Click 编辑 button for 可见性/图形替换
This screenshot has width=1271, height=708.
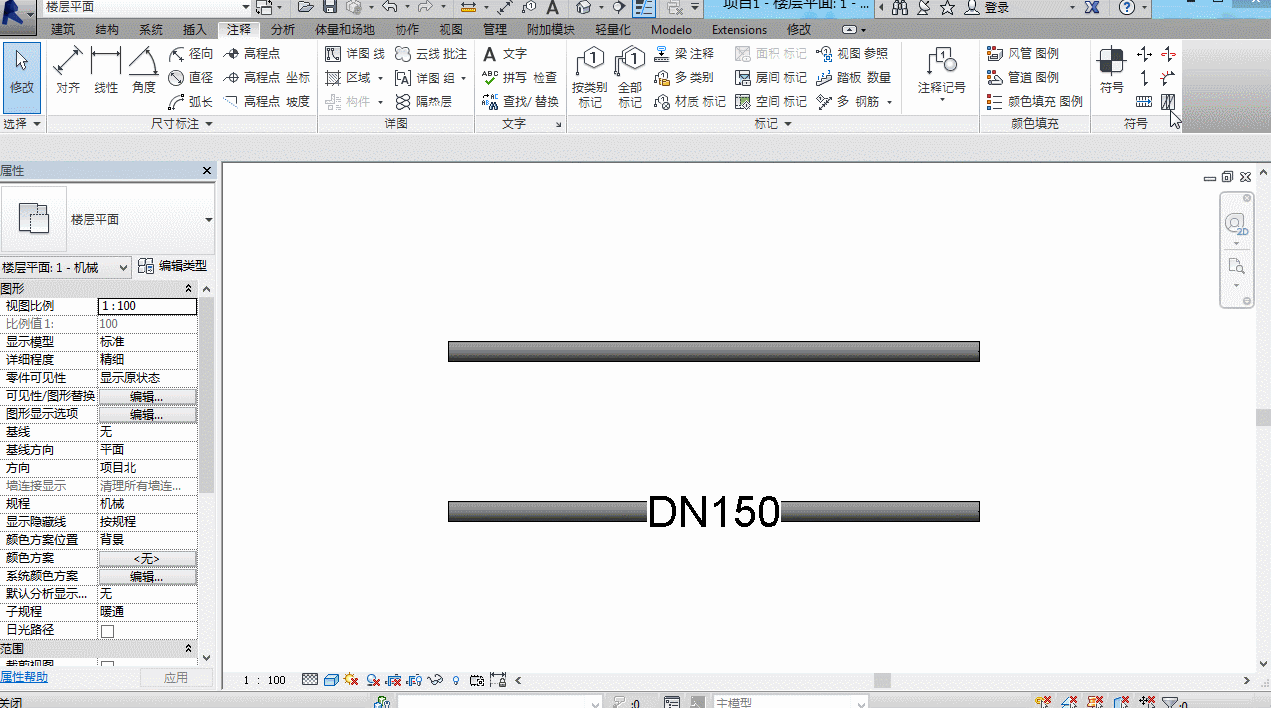147,396
